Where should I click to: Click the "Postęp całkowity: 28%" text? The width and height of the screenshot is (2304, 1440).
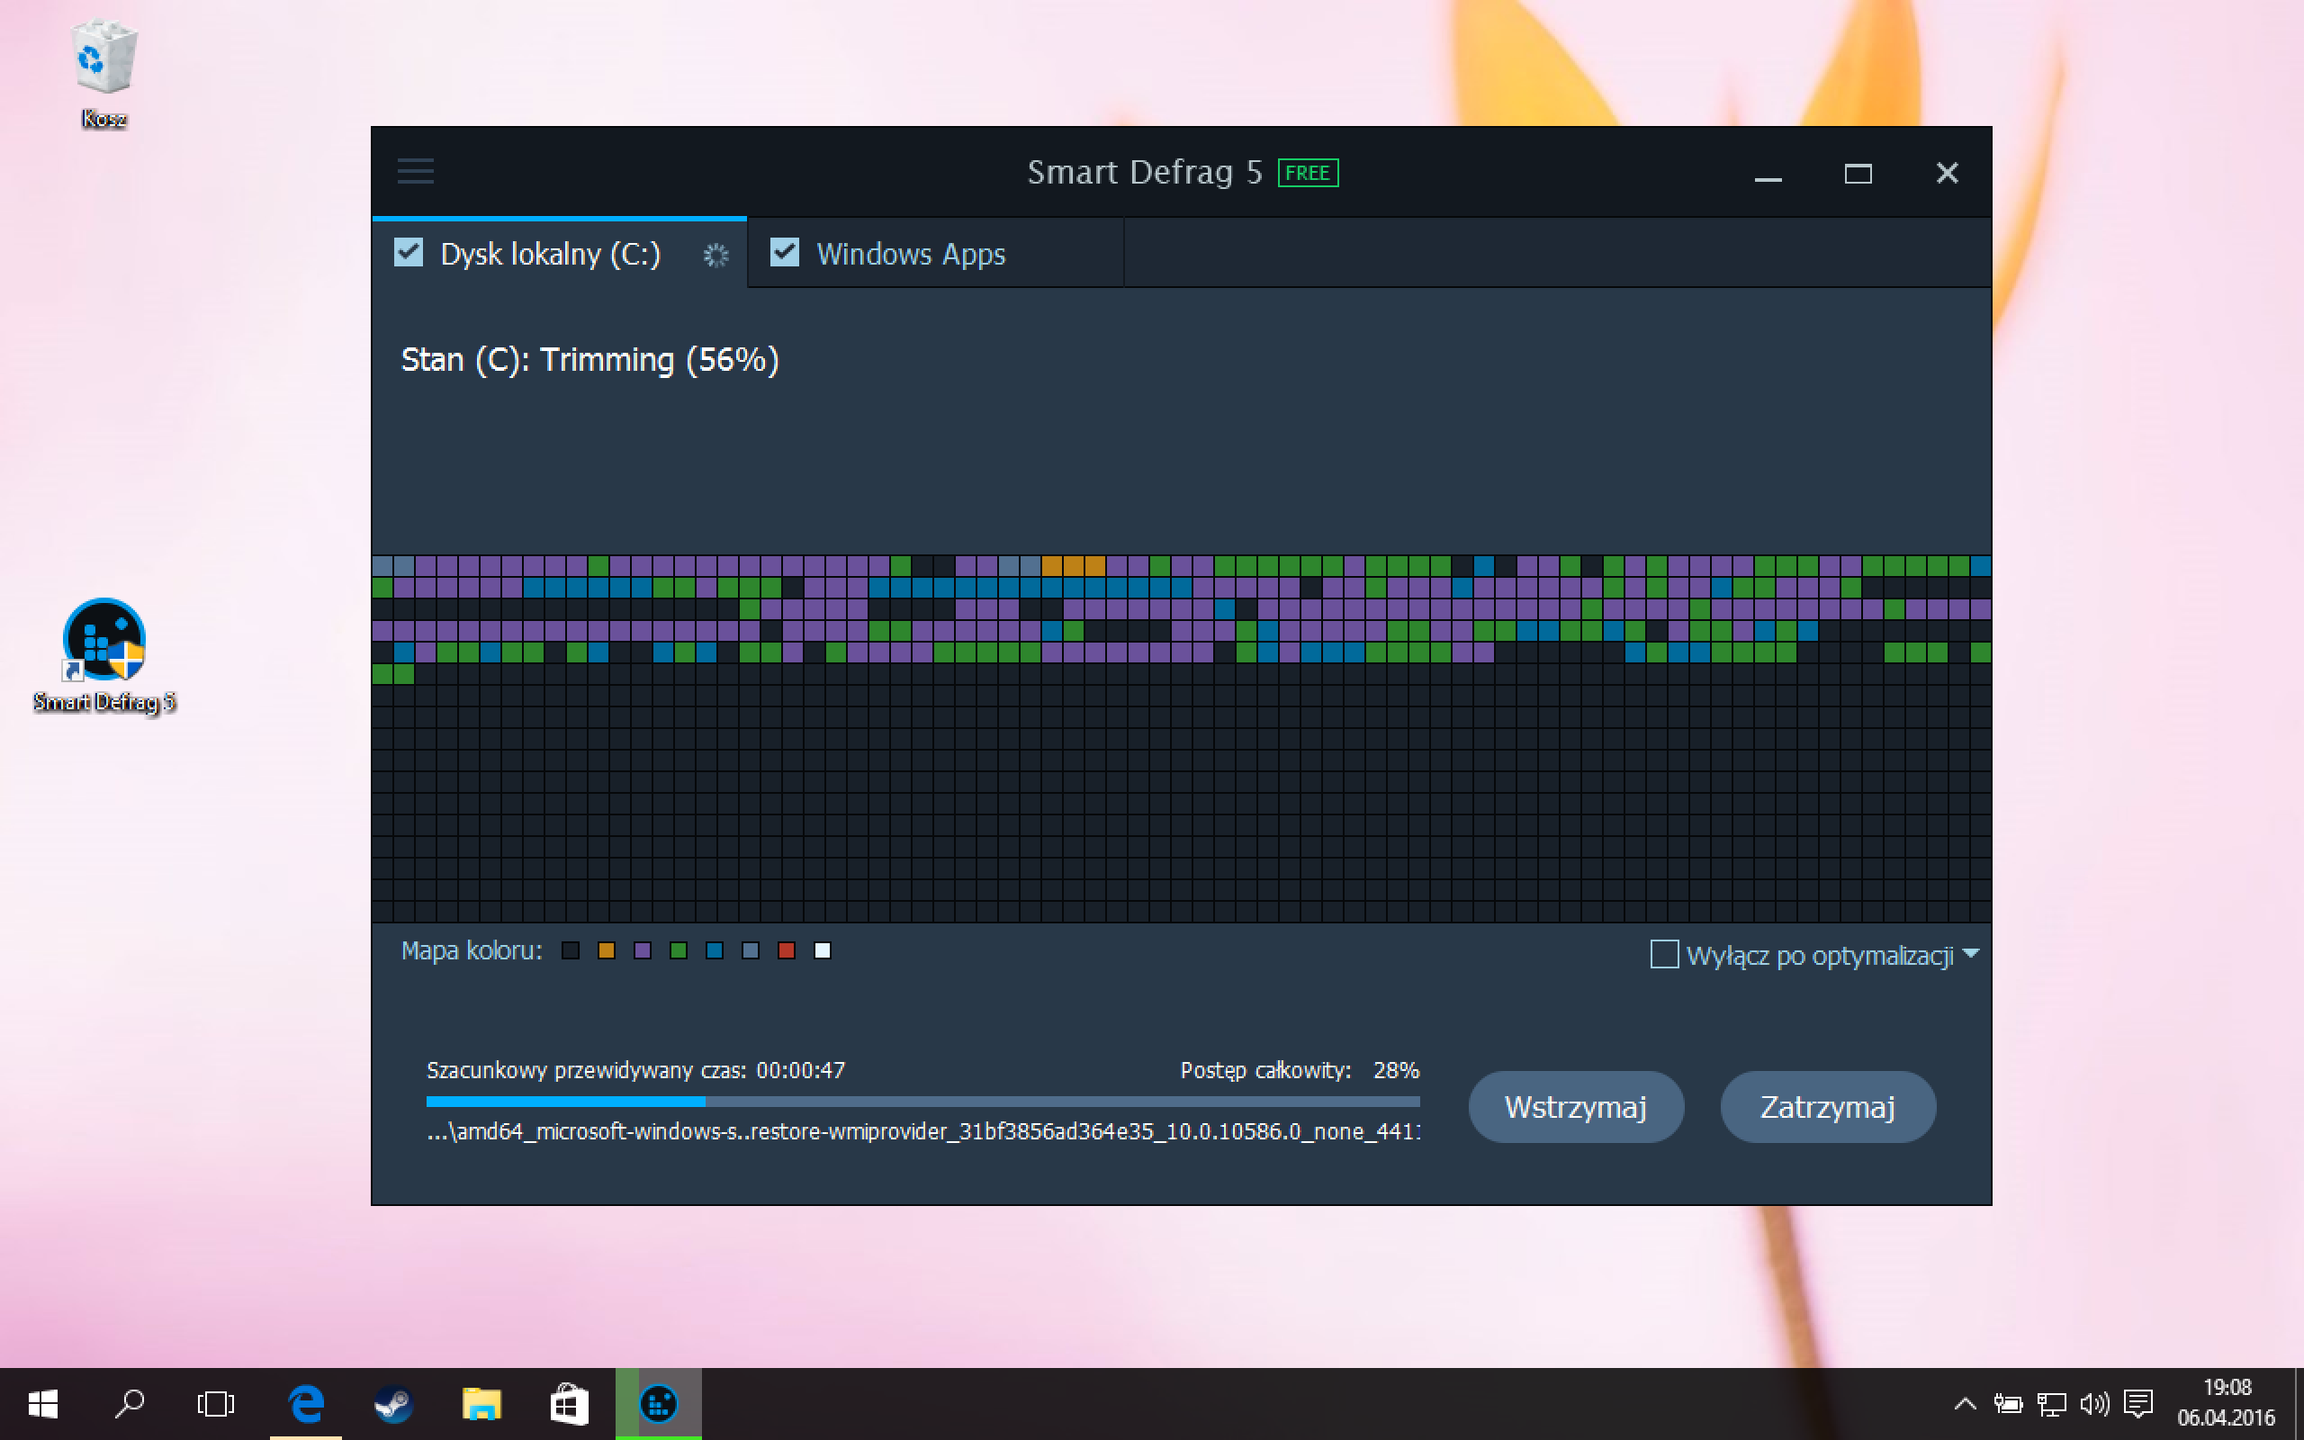(1300, 1070)
